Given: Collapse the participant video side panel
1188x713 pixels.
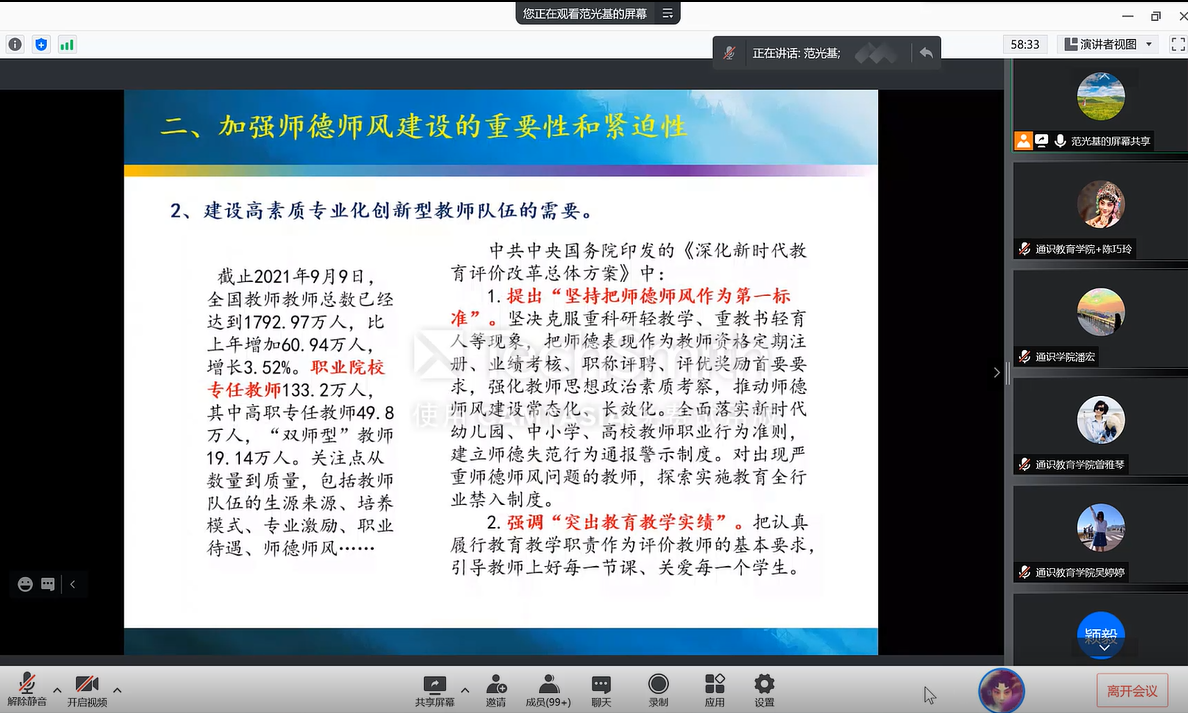Looking at the screenshot, I should (995, 372).
